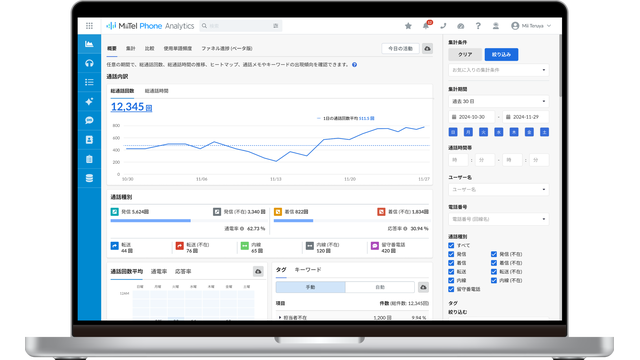The height and width of the screenshot is (360, 640).
Task: Toggle the 着信 (不在) checkbox
Action: click(x=494, y=263)
